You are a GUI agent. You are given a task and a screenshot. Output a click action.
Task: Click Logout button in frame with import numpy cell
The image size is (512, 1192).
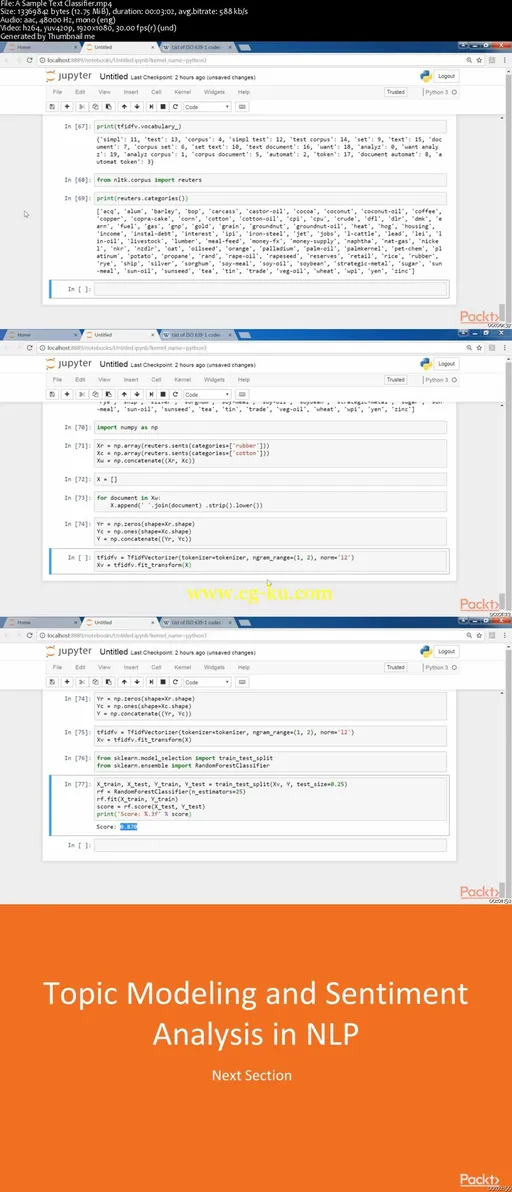tap(447, 363)
